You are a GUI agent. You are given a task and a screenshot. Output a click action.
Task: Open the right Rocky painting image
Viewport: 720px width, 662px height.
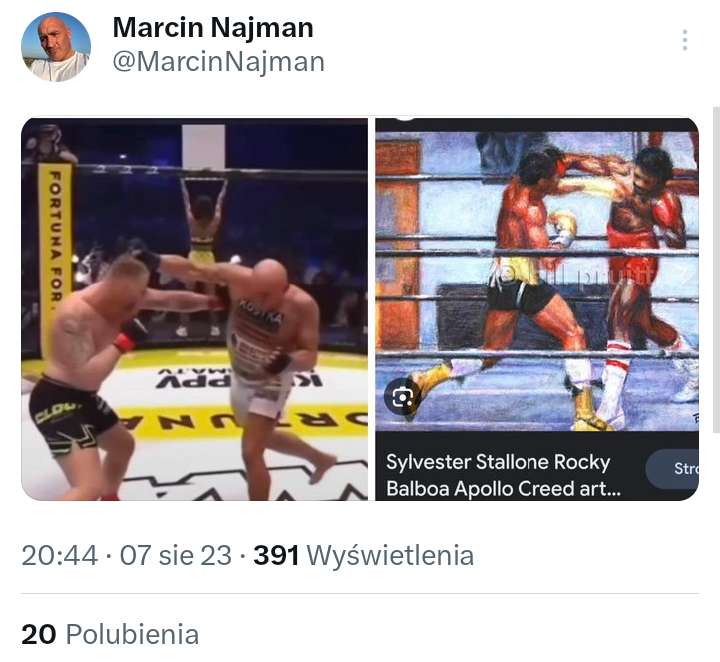(x=537, y=309)
